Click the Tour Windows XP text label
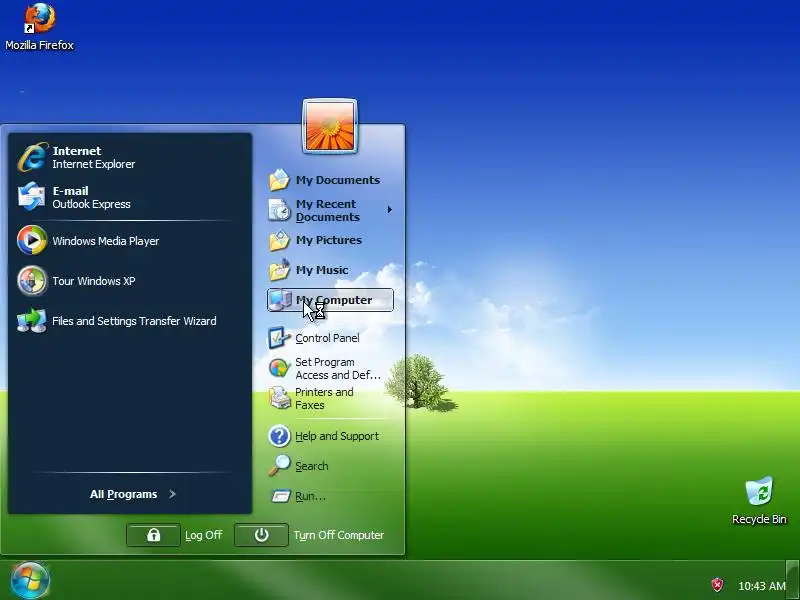Image resolution: width=800 pixels, height=600 pixels. coord(94,281)
